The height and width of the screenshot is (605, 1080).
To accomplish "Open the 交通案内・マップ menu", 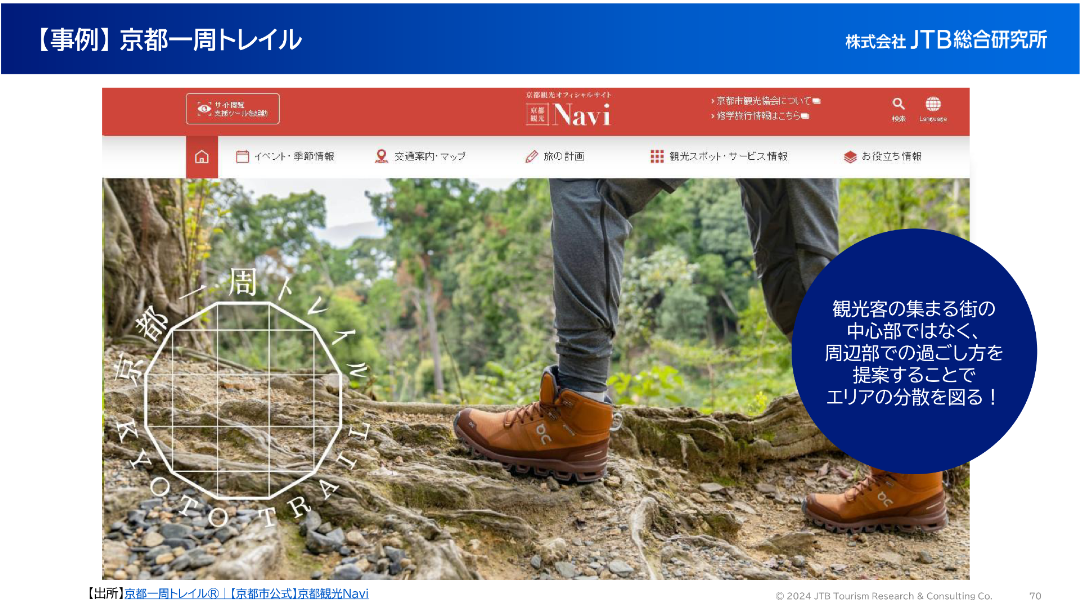I will coord(429,157).
